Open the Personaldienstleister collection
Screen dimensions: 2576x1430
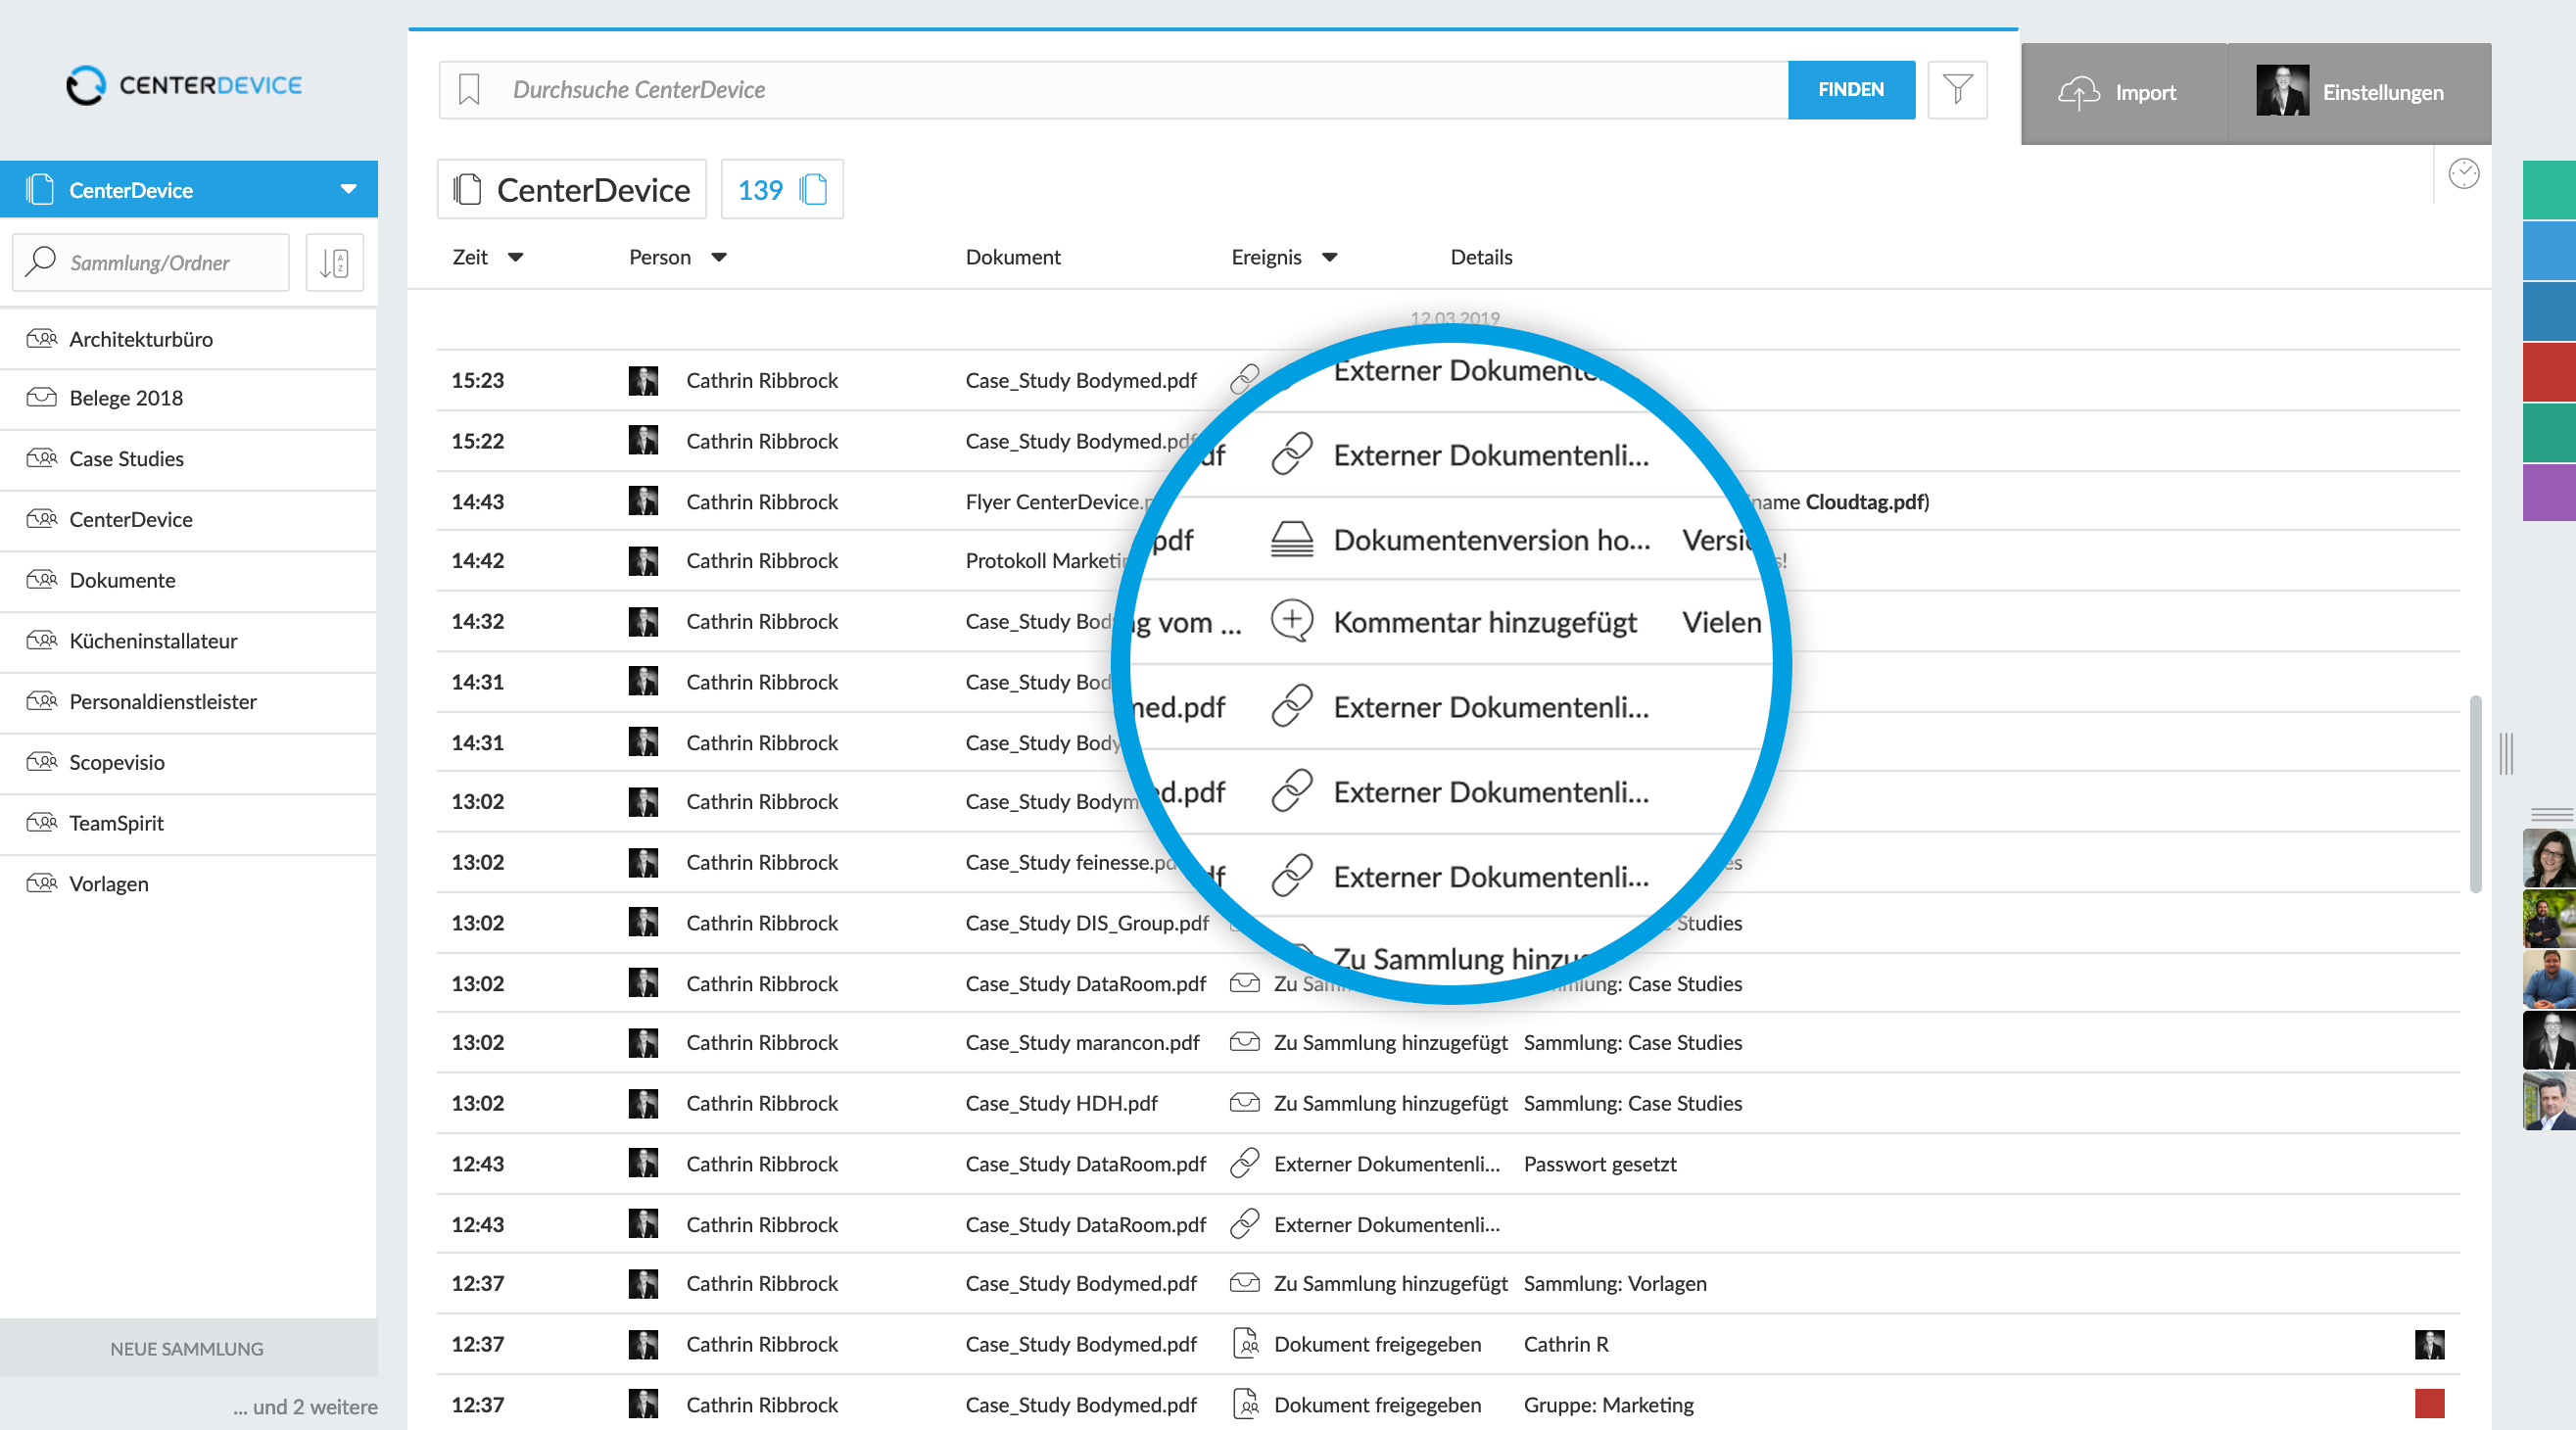tap(189, 702)
